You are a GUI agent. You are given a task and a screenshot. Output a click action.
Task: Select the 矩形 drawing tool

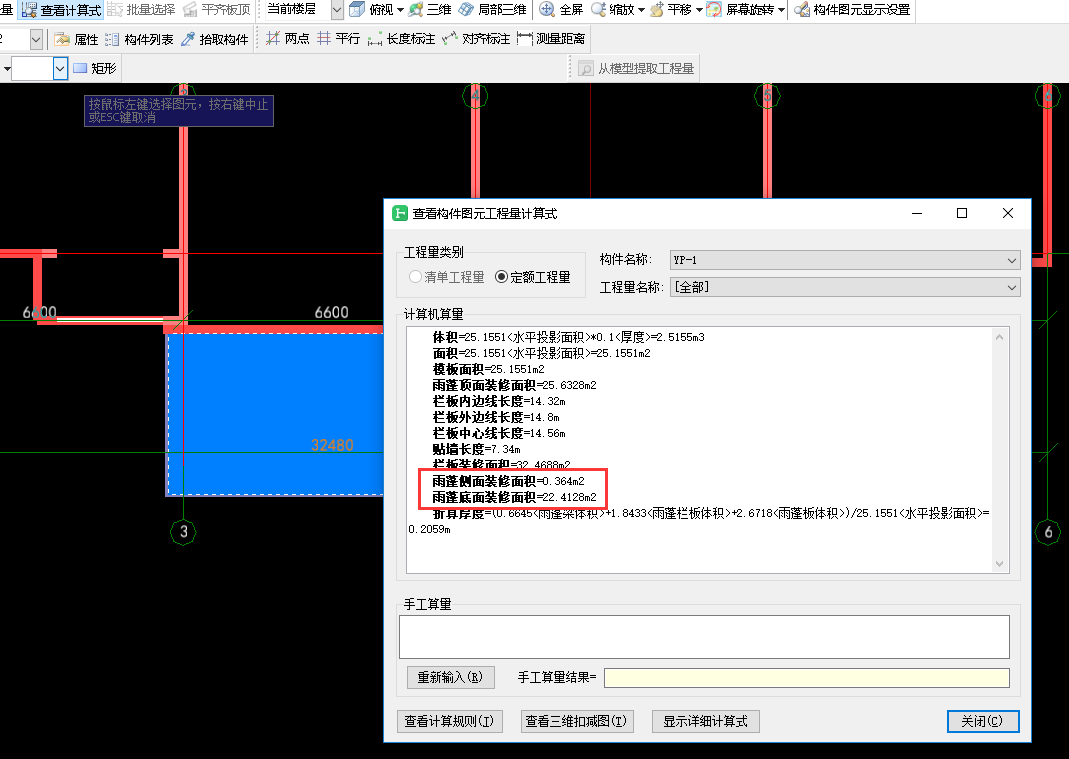(x=95, y=68)
